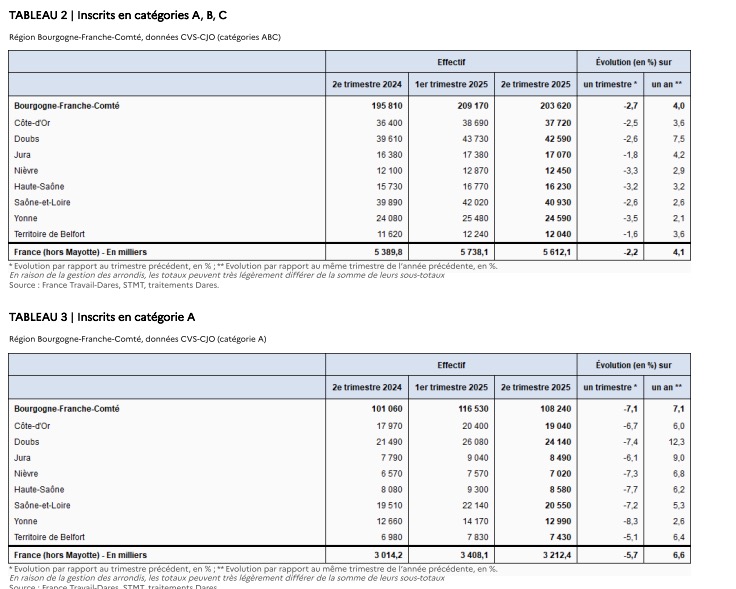Select value 195 810 for Bourgogne-Franche-Comté

pyautogui.click(x=387, y=106)
